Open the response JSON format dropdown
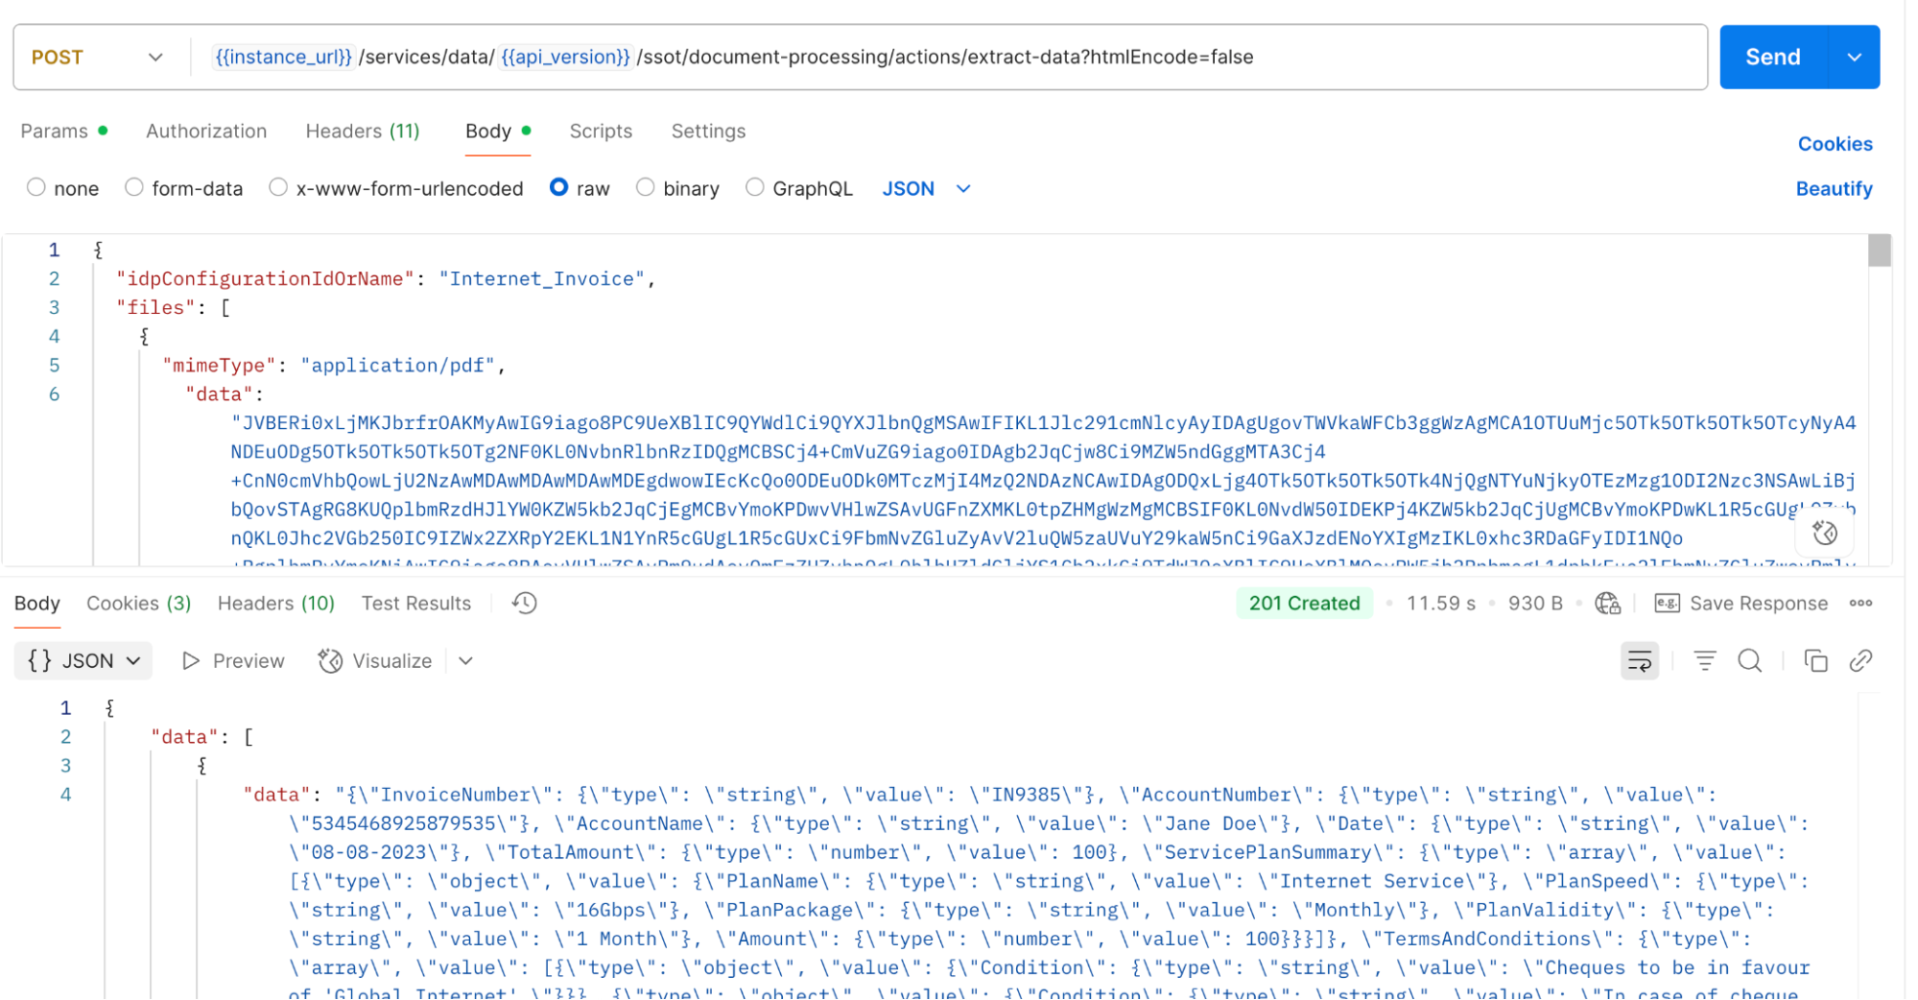Screen dimensions: 1918x1000 point(83,662)
